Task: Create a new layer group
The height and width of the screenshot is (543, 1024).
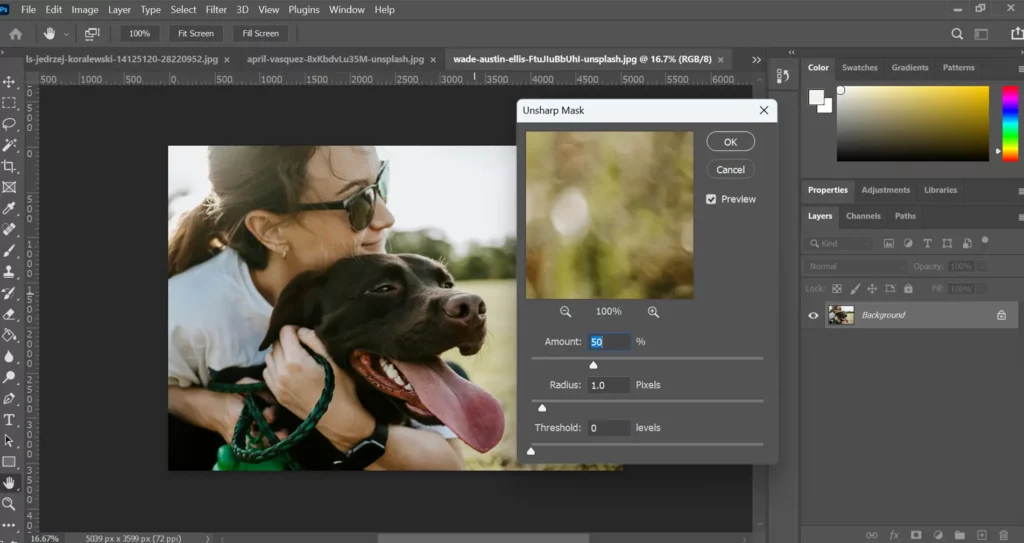Action: (x=959, y=535)
